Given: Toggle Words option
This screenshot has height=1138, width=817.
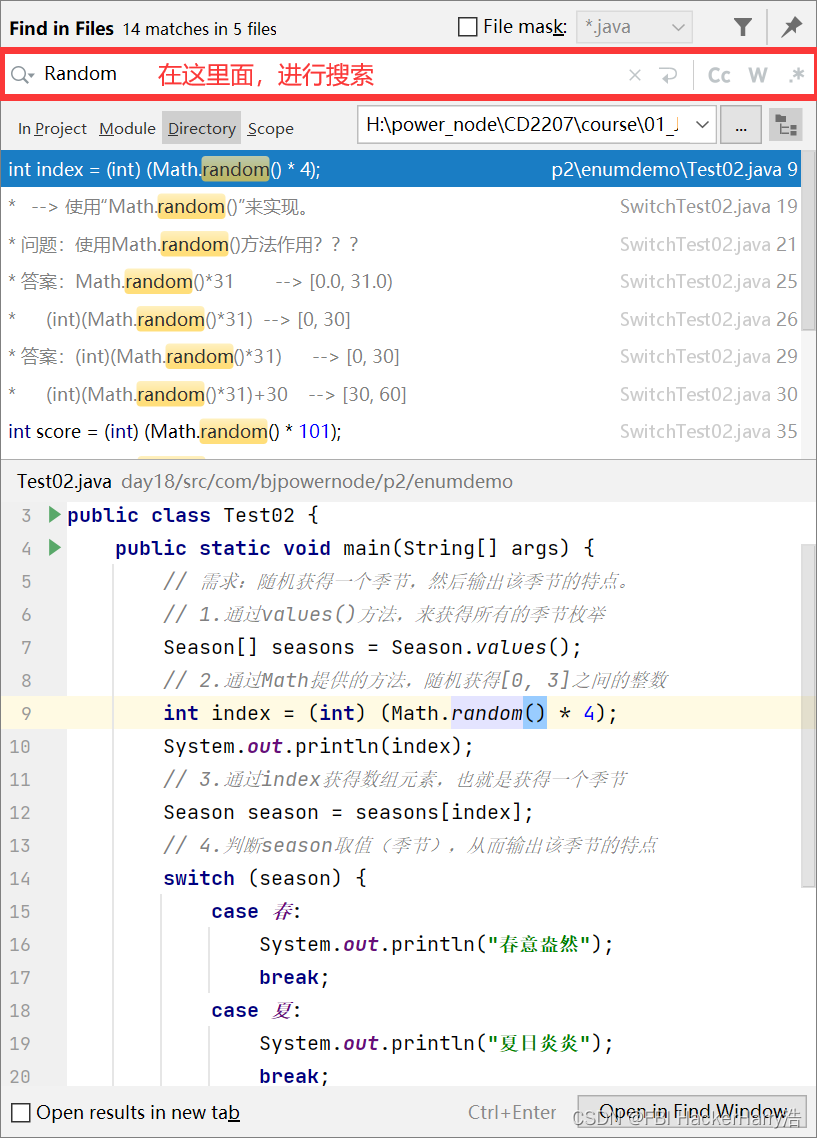Looking at the screenshot, I should click(x=758, y=75).
